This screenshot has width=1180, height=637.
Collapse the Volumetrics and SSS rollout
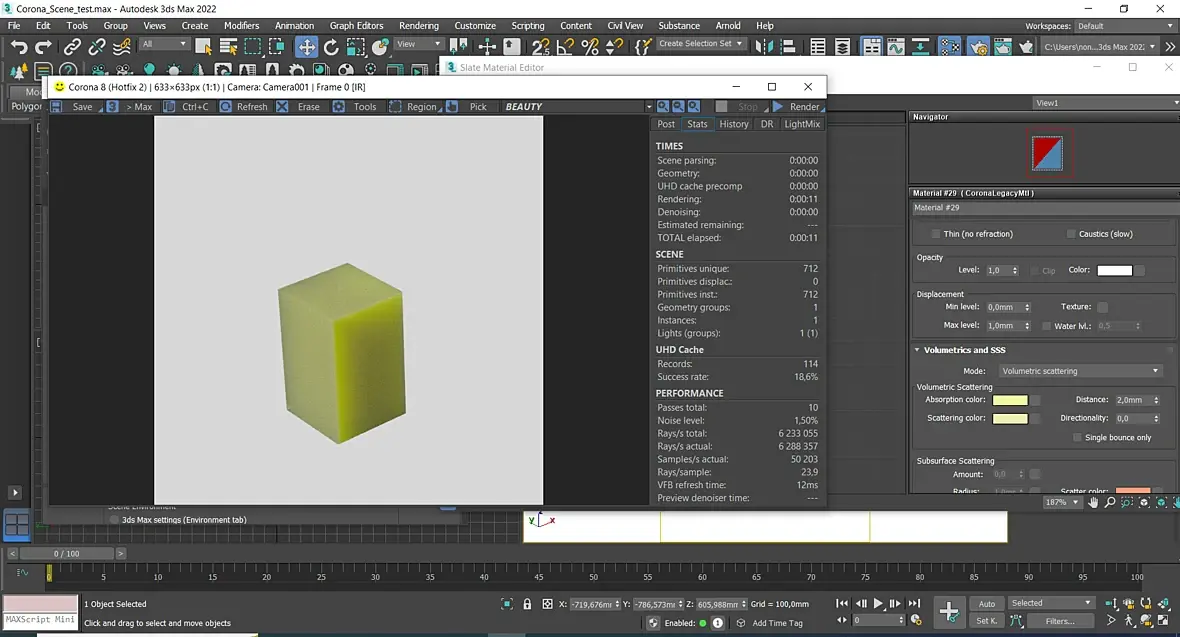[x=918, y=350]
